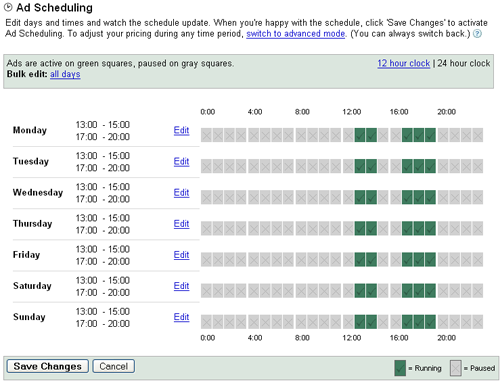500x383 pixels.
Task: Click the Tuesday day label
Action: tap(31, 162)
